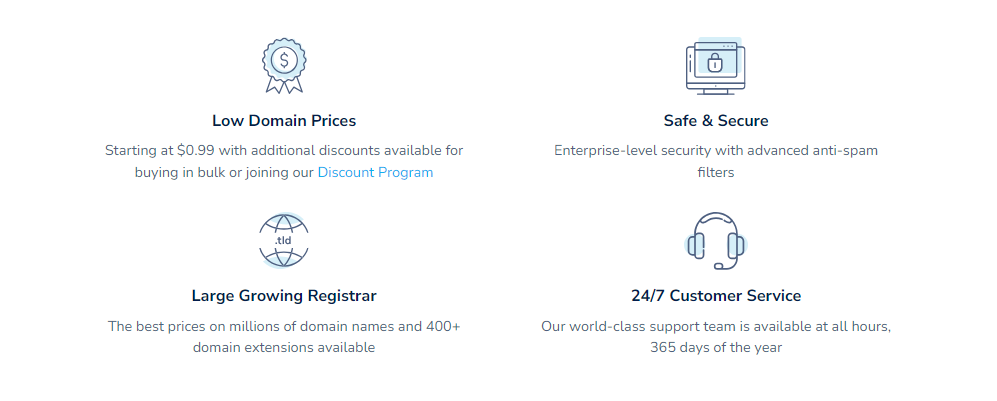Click the "24/7 Customer Service" heading

coord(716,296)
